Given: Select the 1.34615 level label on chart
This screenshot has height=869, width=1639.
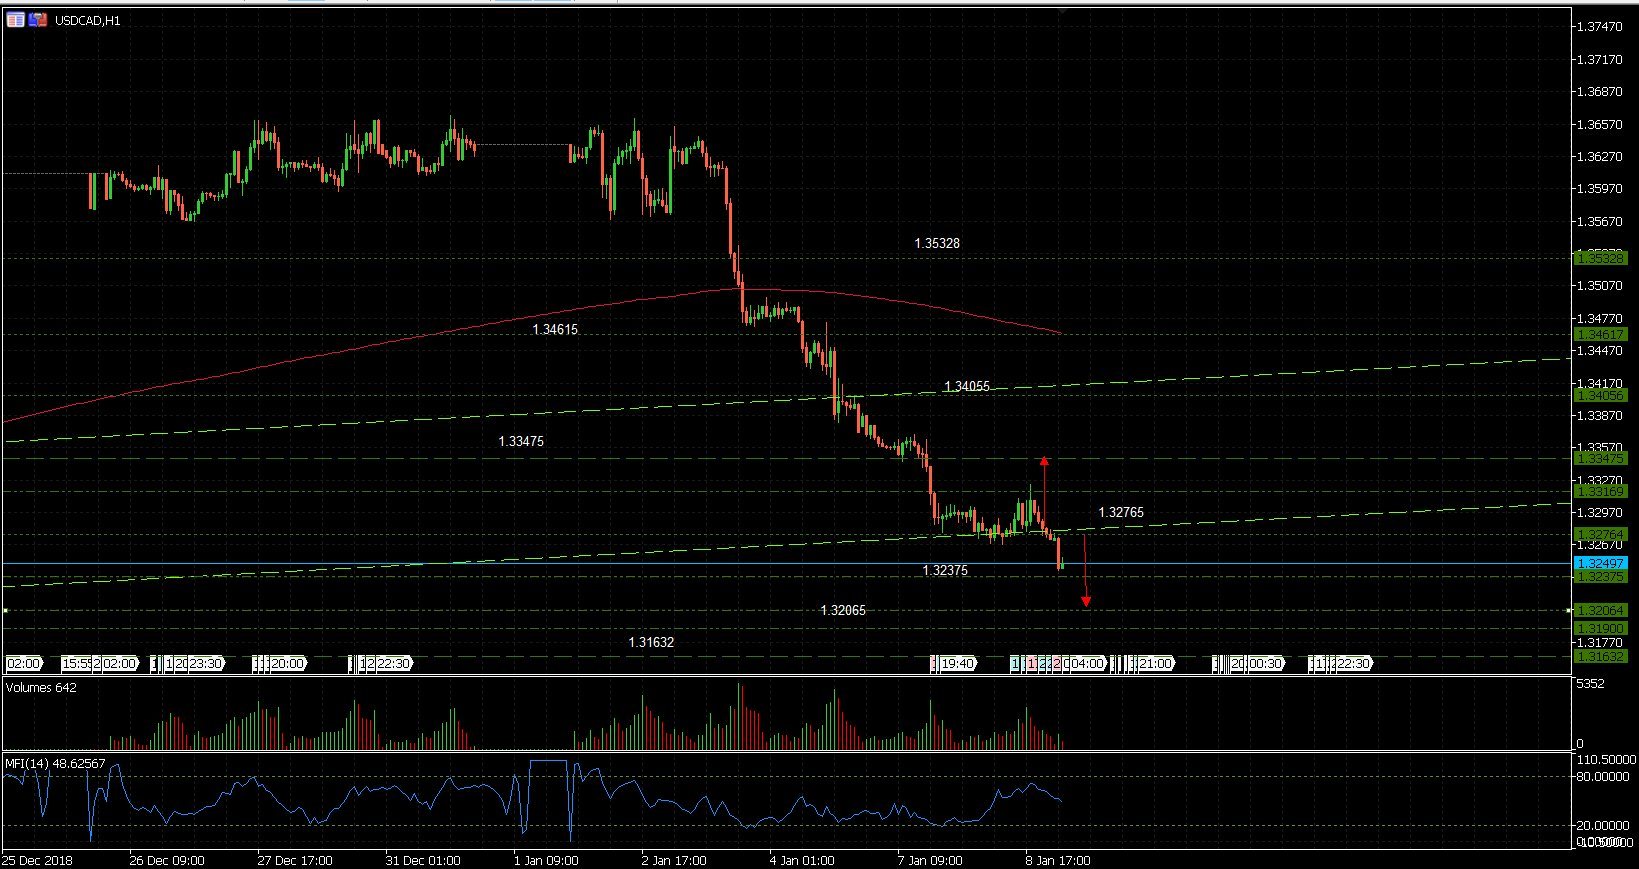Looking at the screenshot, I should click(555, 329).
